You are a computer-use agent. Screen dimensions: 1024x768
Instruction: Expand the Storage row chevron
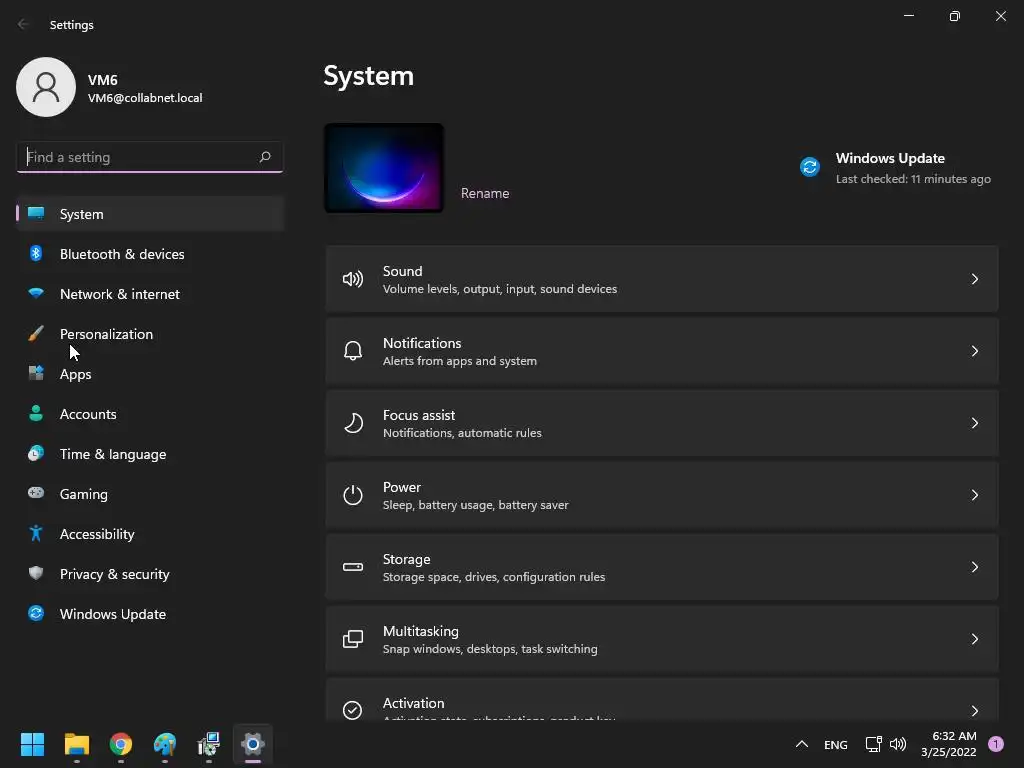pyautogui.click(x=974, y=567)
